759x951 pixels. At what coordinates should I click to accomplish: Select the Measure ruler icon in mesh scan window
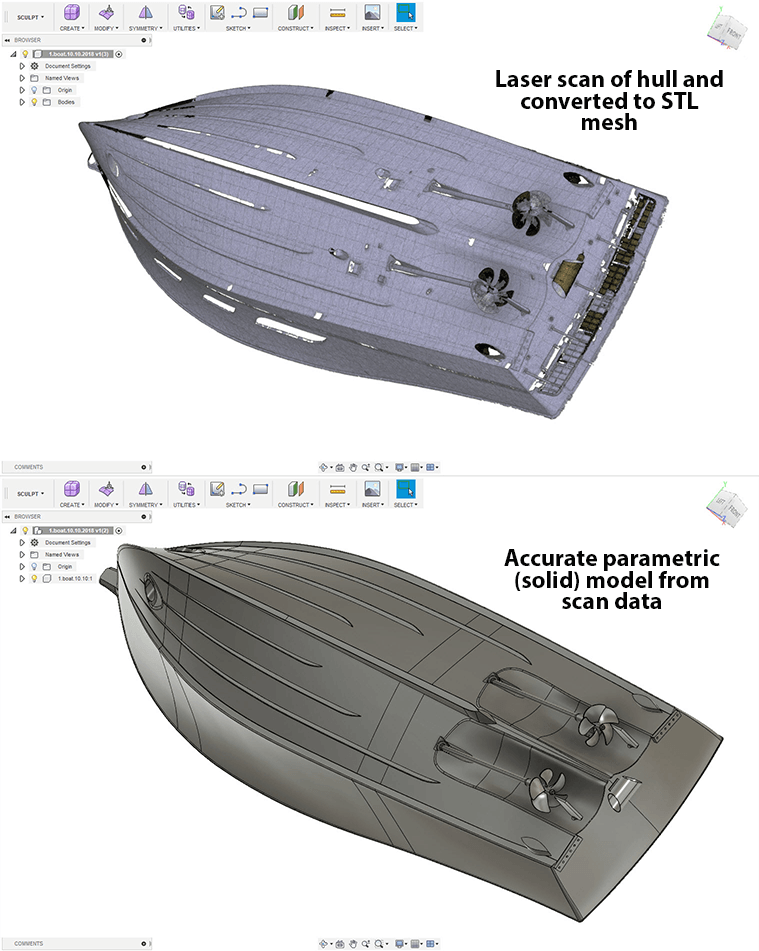[337, 13]
